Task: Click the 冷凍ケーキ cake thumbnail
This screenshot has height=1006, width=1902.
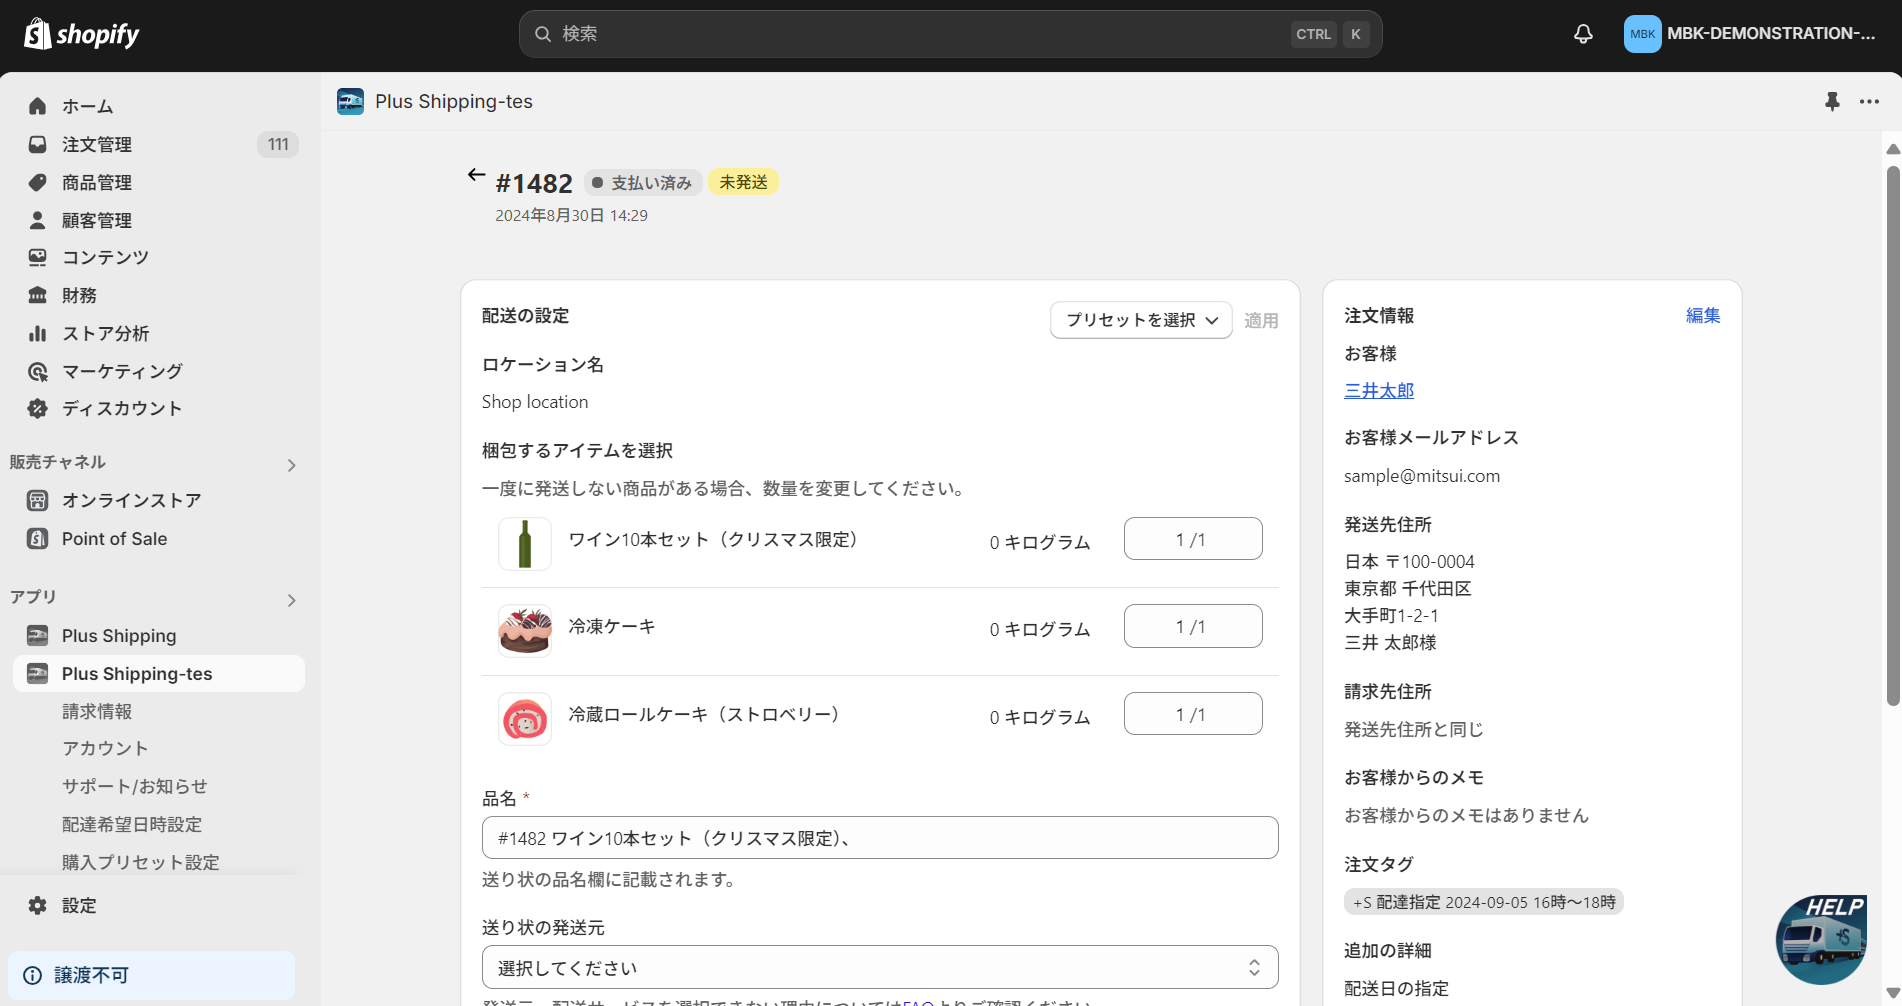Action: pos(525,631)
